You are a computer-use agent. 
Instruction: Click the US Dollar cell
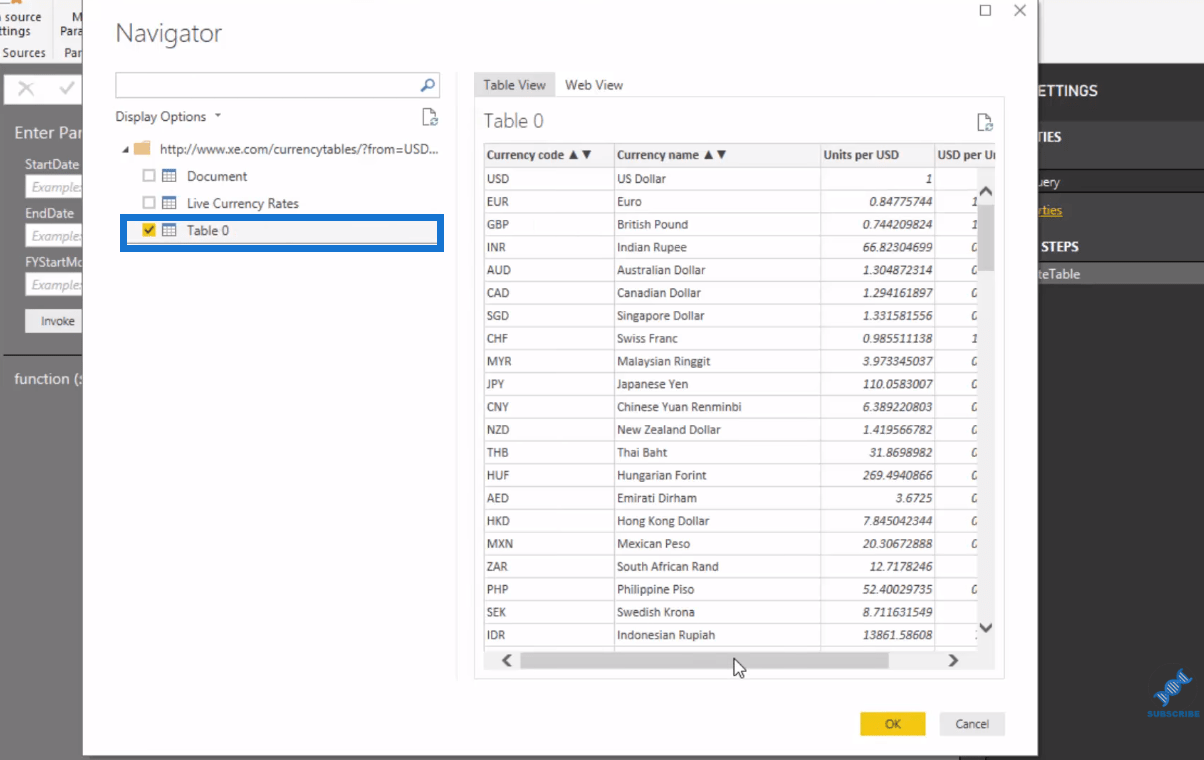(717, 178)
